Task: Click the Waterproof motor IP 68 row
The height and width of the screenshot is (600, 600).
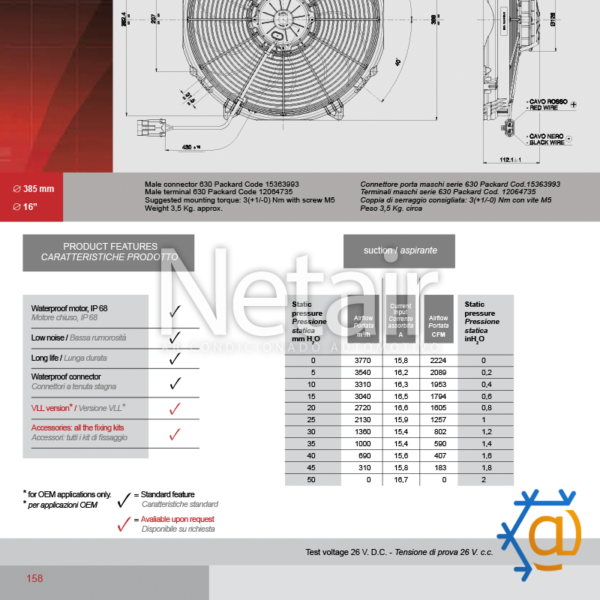Action: pyautogui.click(x=86, y=313)
